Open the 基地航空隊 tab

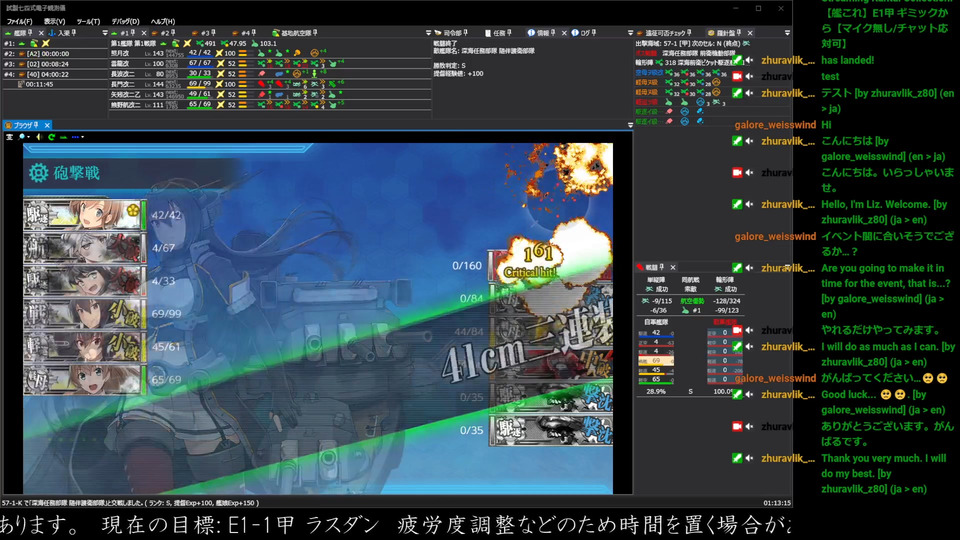coord(295,33)
